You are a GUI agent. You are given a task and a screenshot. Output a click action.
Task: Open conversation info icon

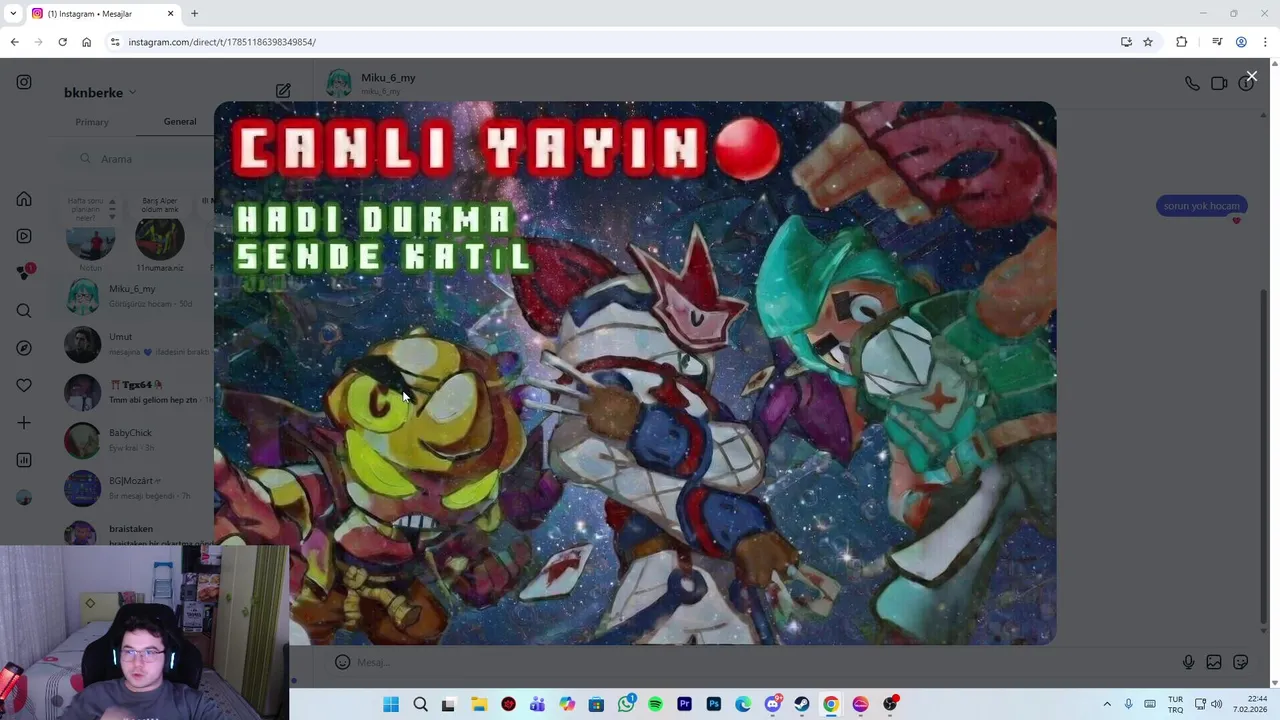click(1246, 84)
